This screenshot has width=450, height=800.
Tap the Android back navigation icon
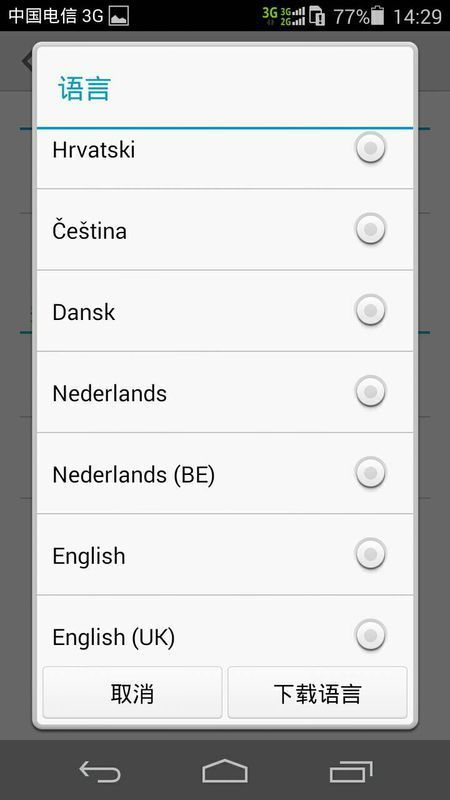[100, 771]
